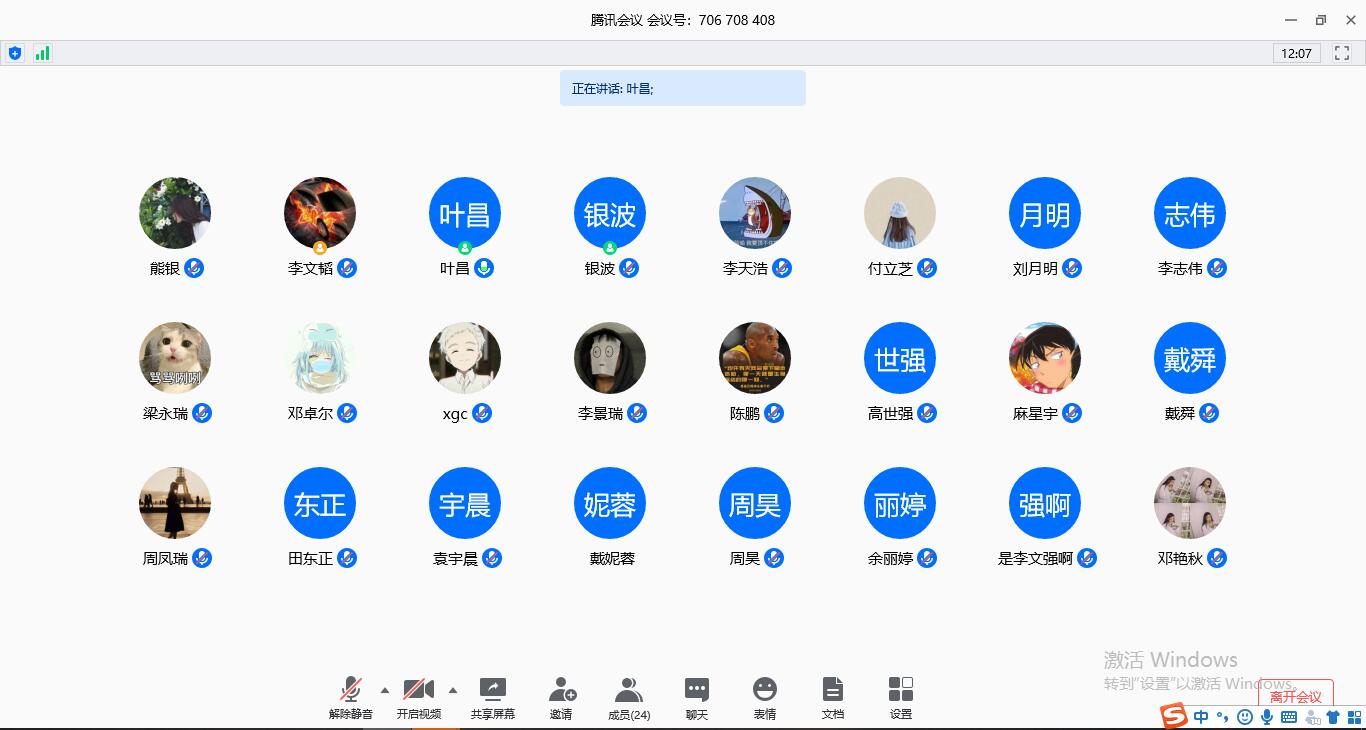Screen dimensions: 1366x730
Task: Turn on camera with the 开启视频 button
Action: point(418,697)
